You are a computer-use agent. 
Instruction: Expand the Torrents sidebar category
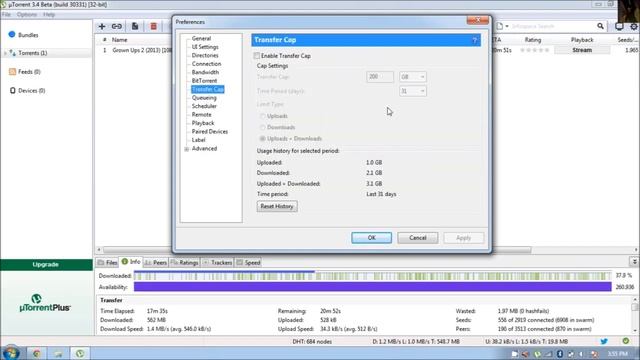[5, 53]
